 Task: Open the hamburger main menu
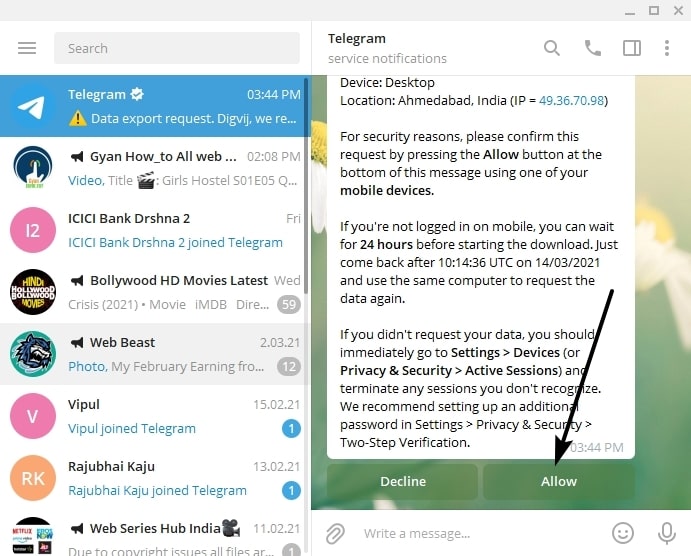click(27, 48)
